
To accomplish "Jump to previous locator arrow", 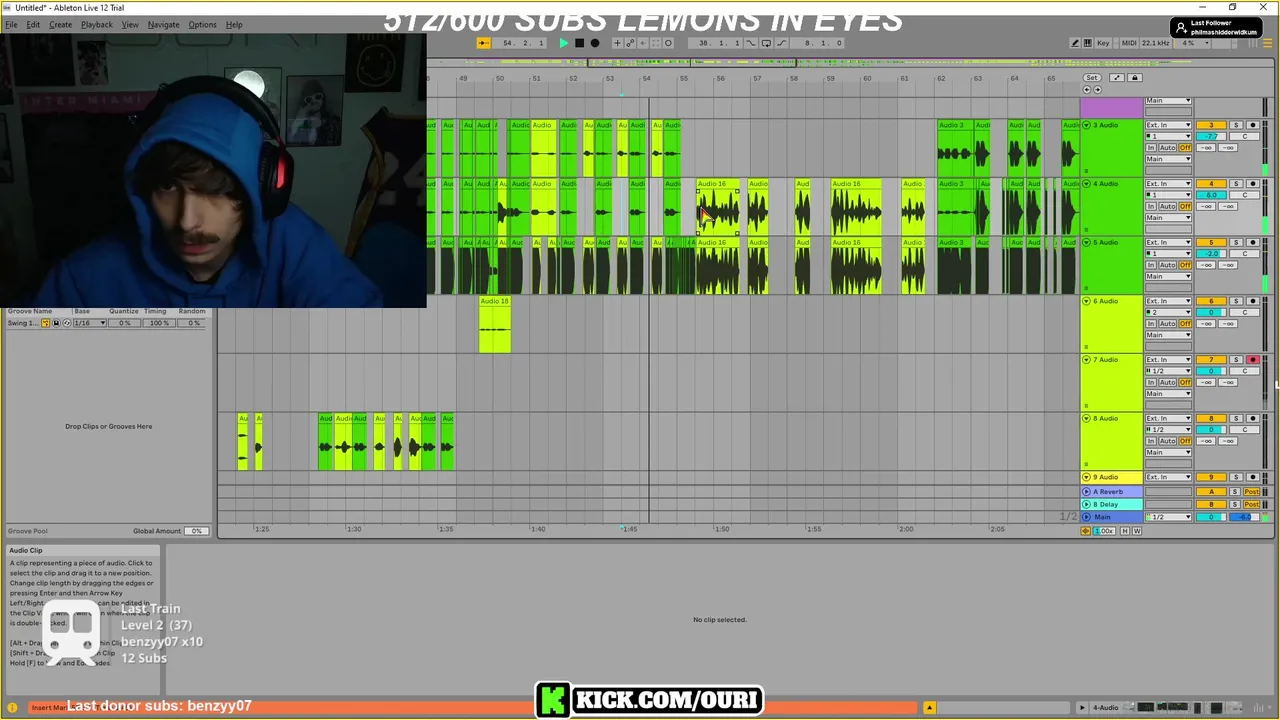I will 1087,90.
